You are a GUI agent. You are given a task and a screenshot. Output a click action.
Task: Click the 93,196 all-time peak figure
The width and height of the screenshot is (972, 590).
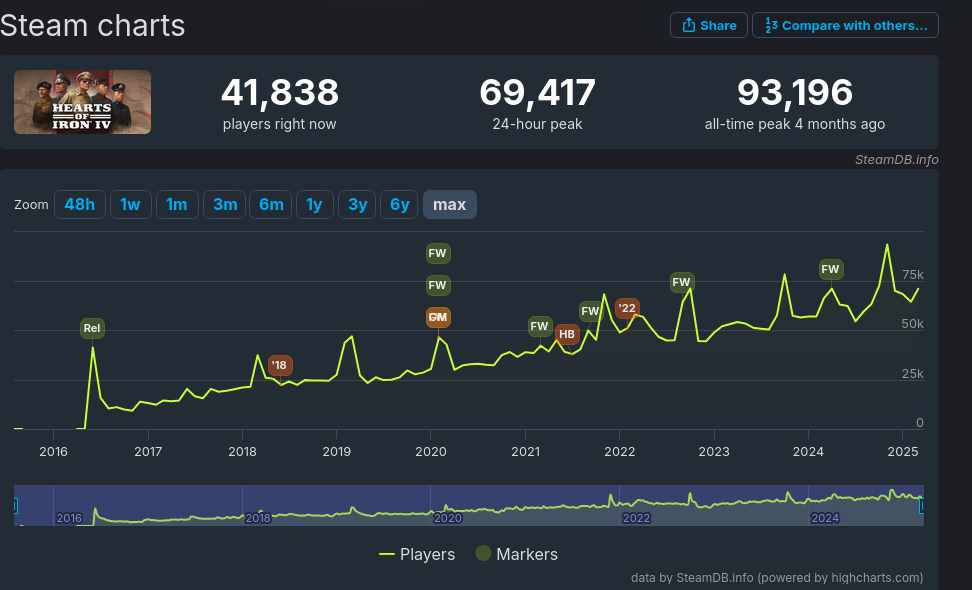click(x=795, y=93)
